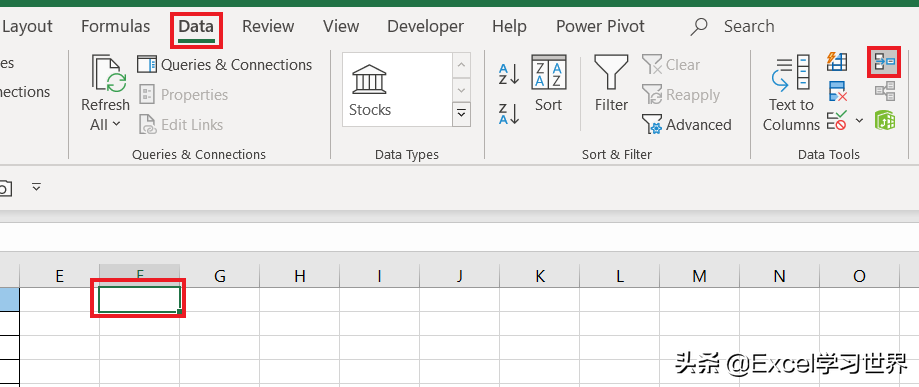Click Text to Columns

point(791,93)
